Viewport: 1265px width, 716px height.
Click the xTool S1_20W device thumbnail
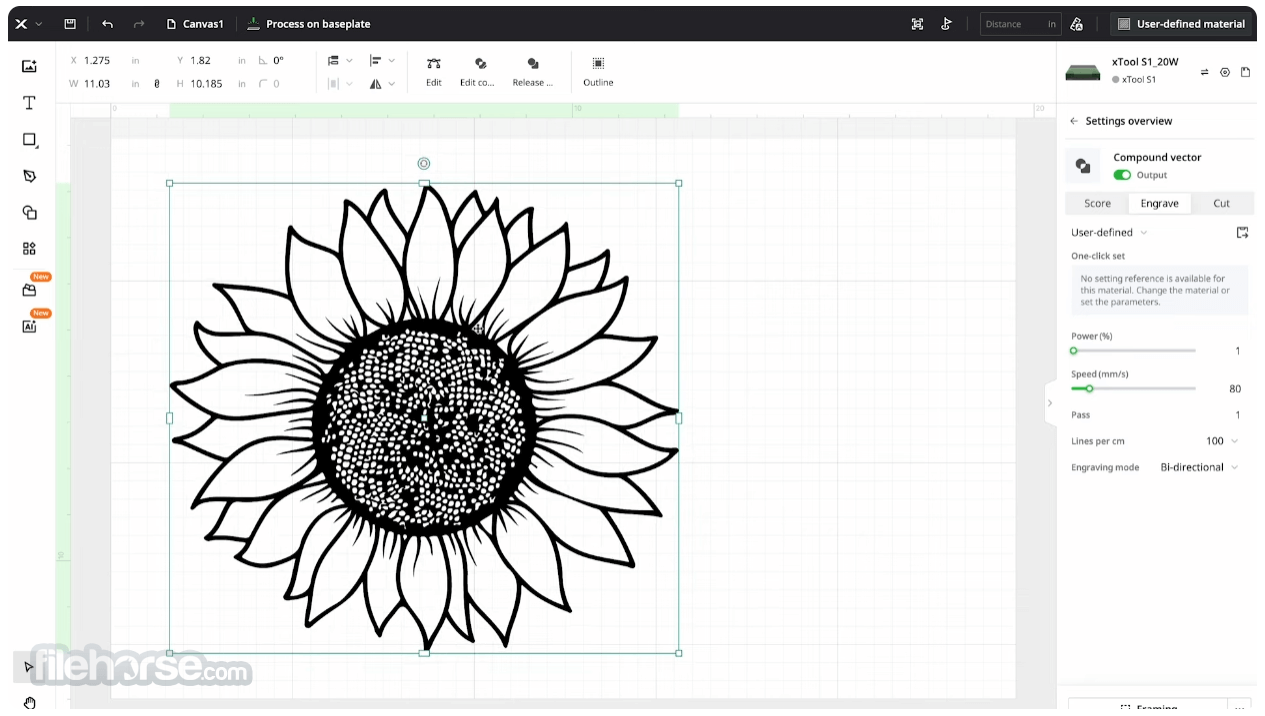coord(1082,71)
